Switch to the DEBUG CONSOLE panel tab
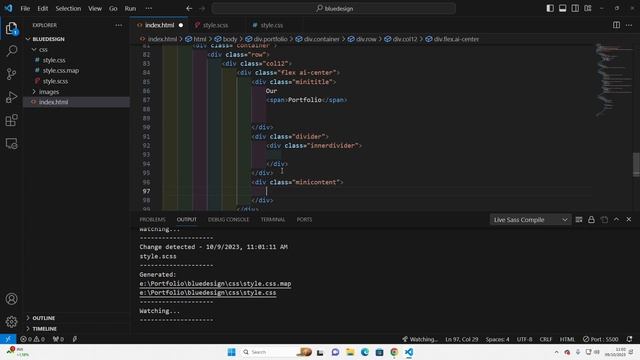This screenshot has height=360, width=640. tap(228, 220)
